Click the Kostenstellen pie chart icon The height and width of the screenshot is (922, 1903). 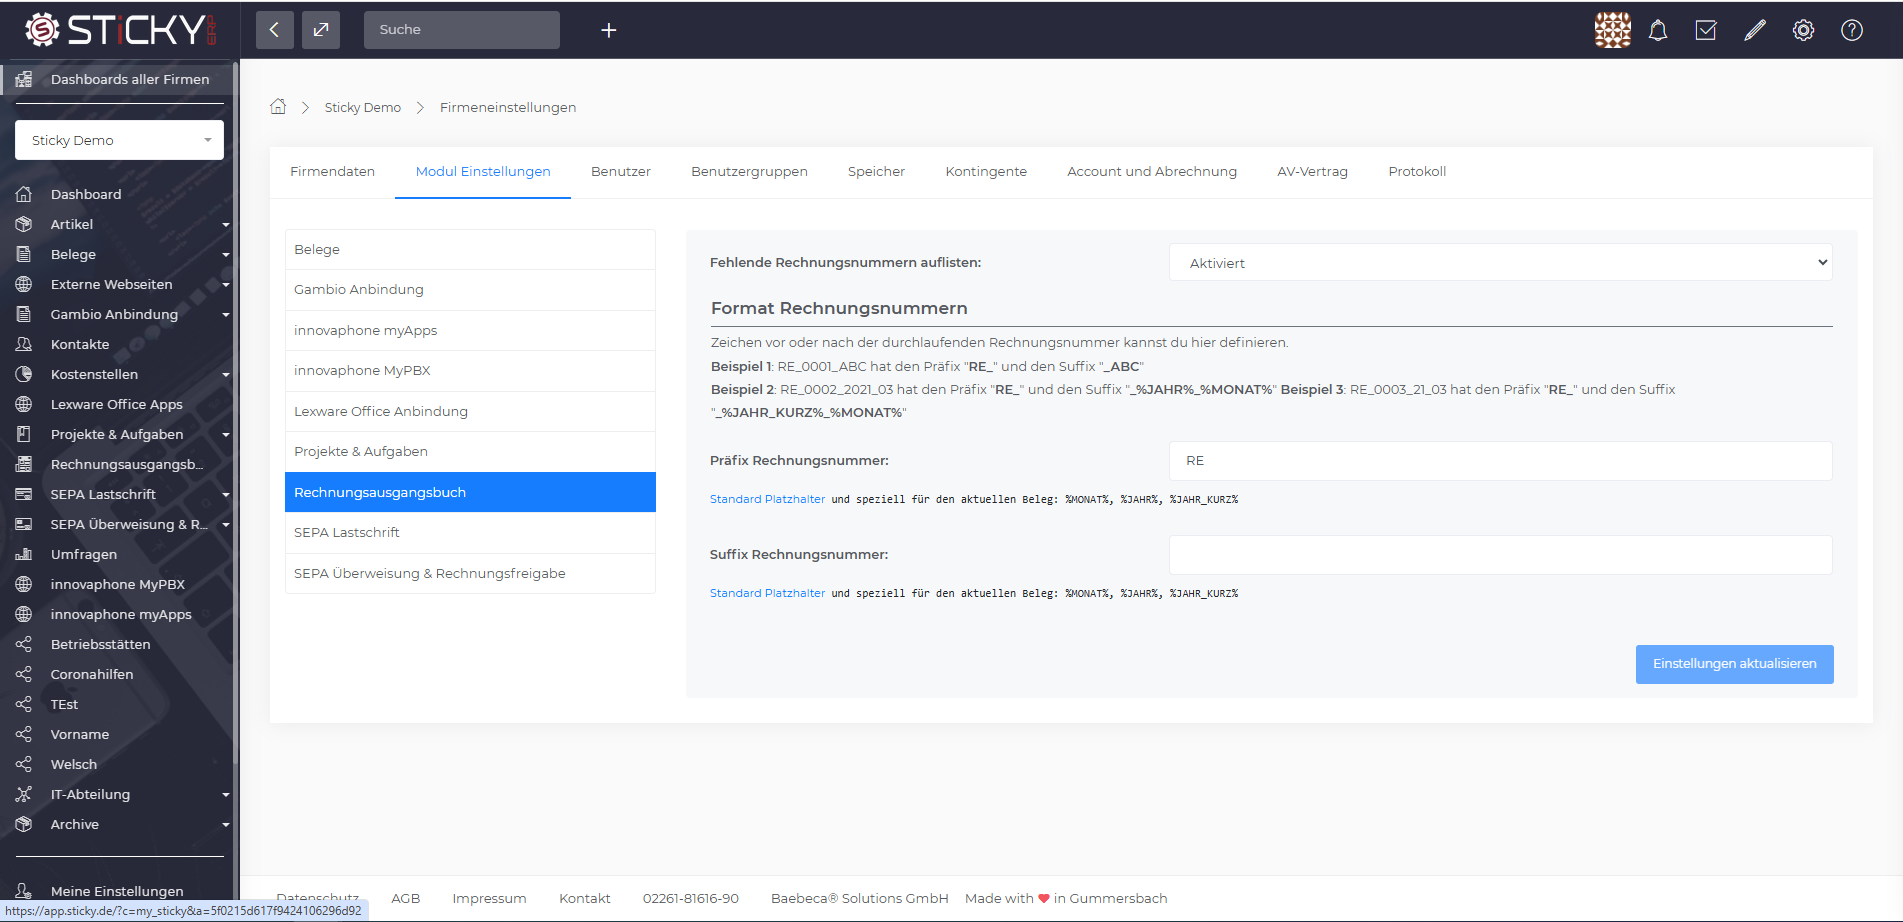click(x=24, y=374)
